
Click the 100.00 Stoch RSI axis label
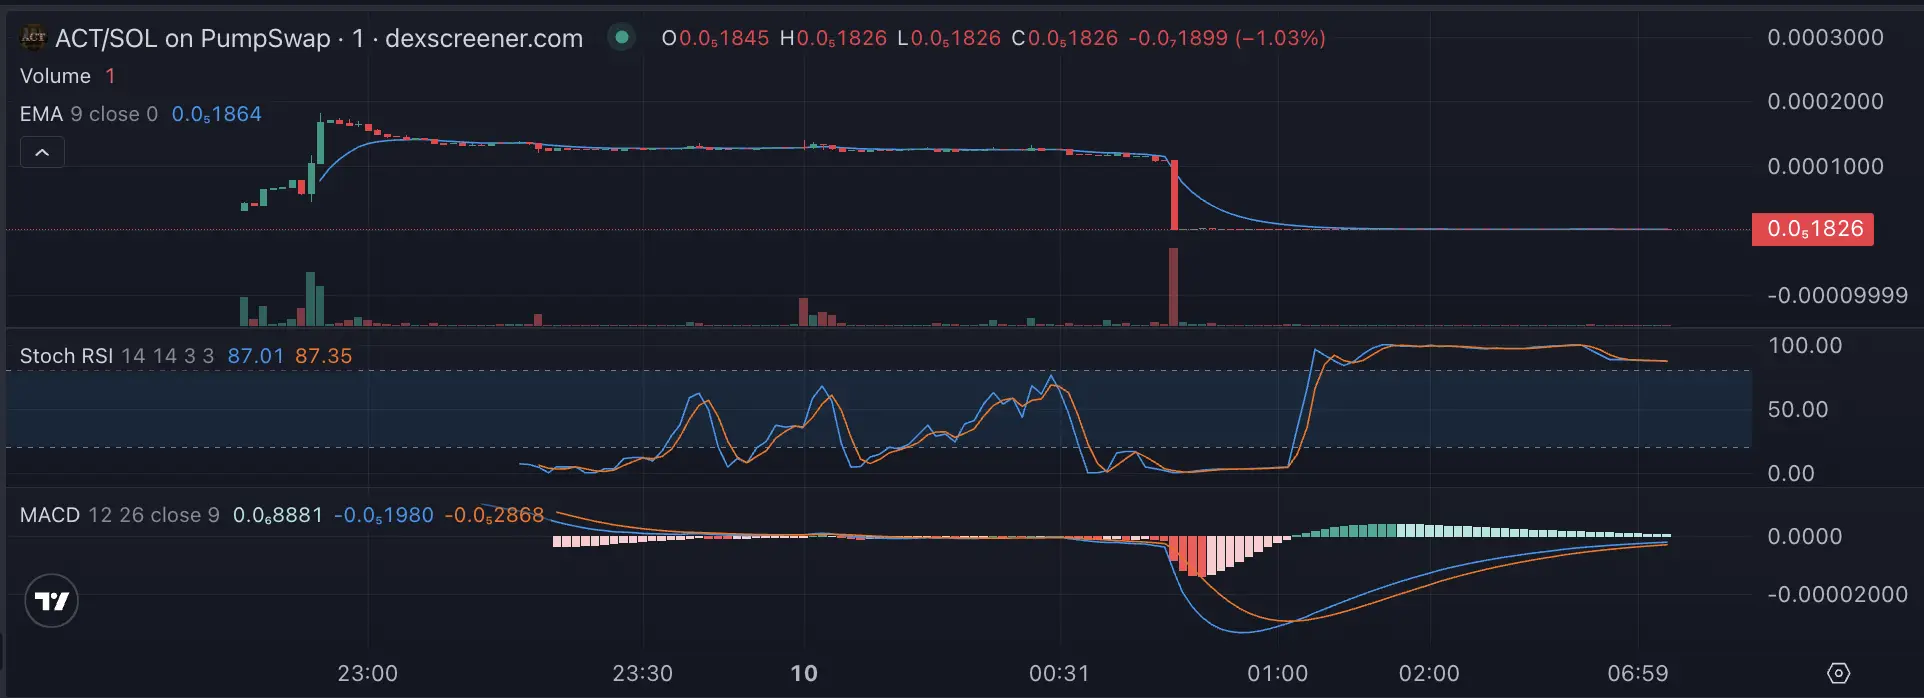[x=1805, y=346]
